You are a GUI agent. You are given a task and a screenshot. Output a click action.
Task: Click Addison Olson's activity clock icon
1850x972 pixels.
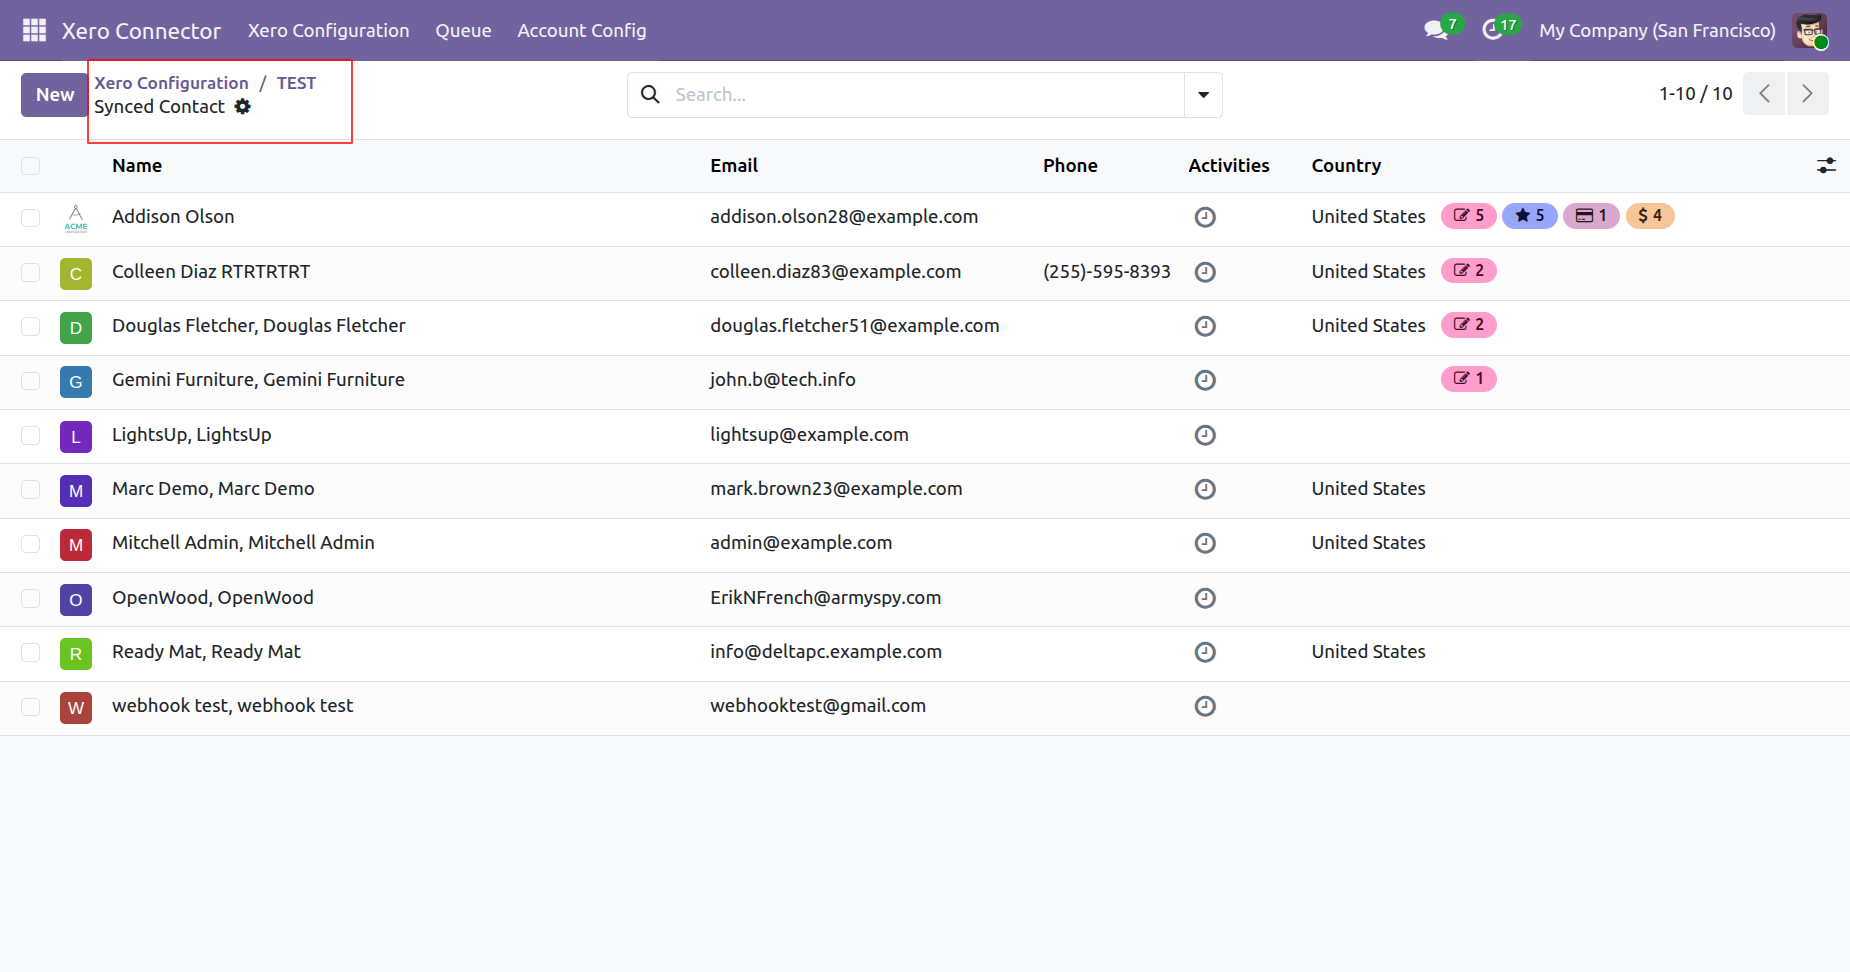point(1205,217)
